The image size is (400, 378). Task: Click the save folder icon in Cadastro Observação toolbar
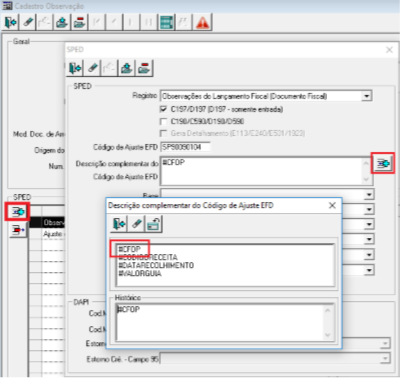click(62, 23)
